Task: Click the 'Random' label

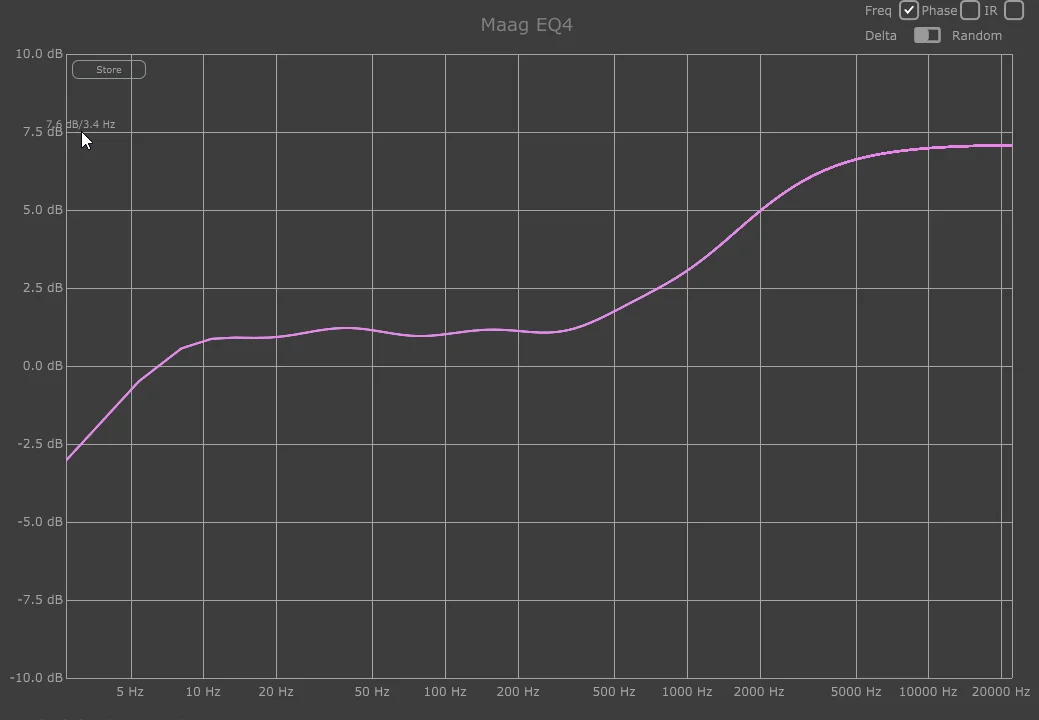Action: [x=977, y=36]
